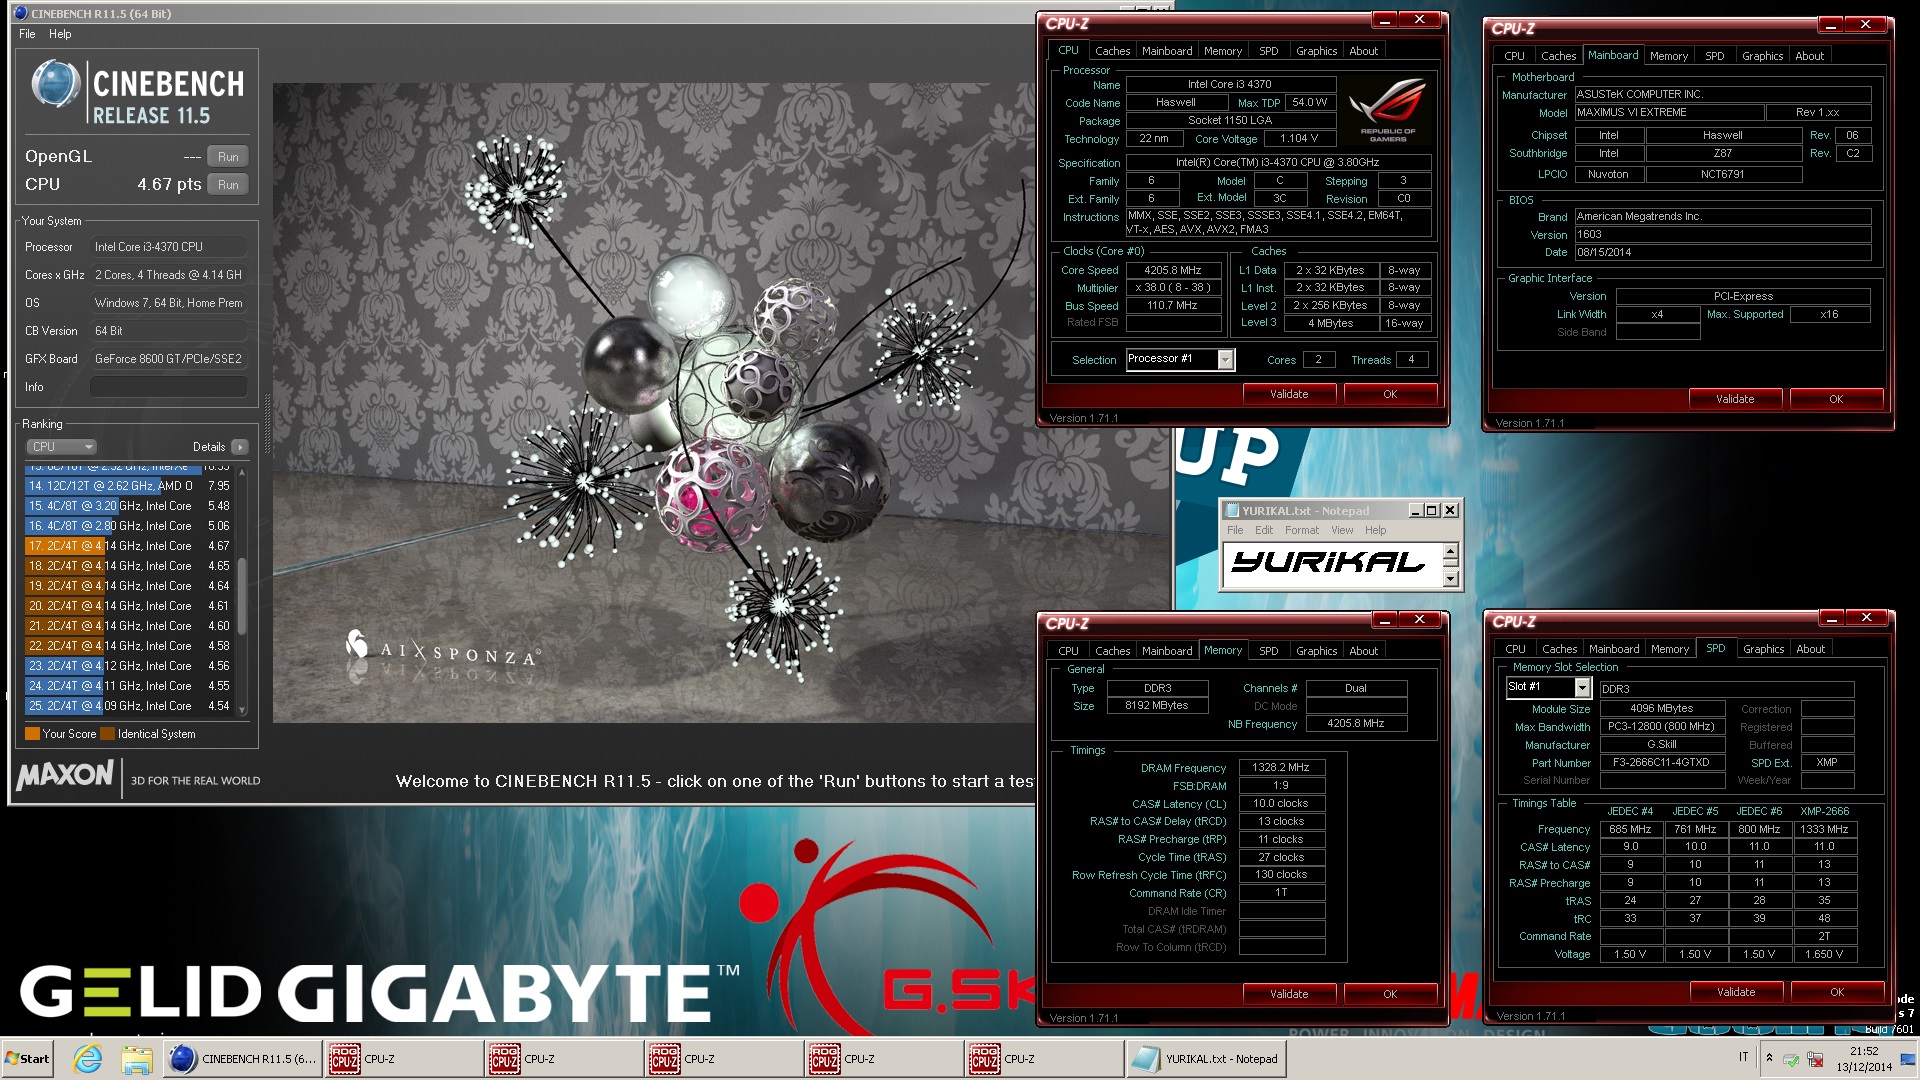The height and width of the screenshot is (1080, 1920).
Task: Select ranking row 15 with score 5.48
Action: pyautogui.click(x=129, y=506)
